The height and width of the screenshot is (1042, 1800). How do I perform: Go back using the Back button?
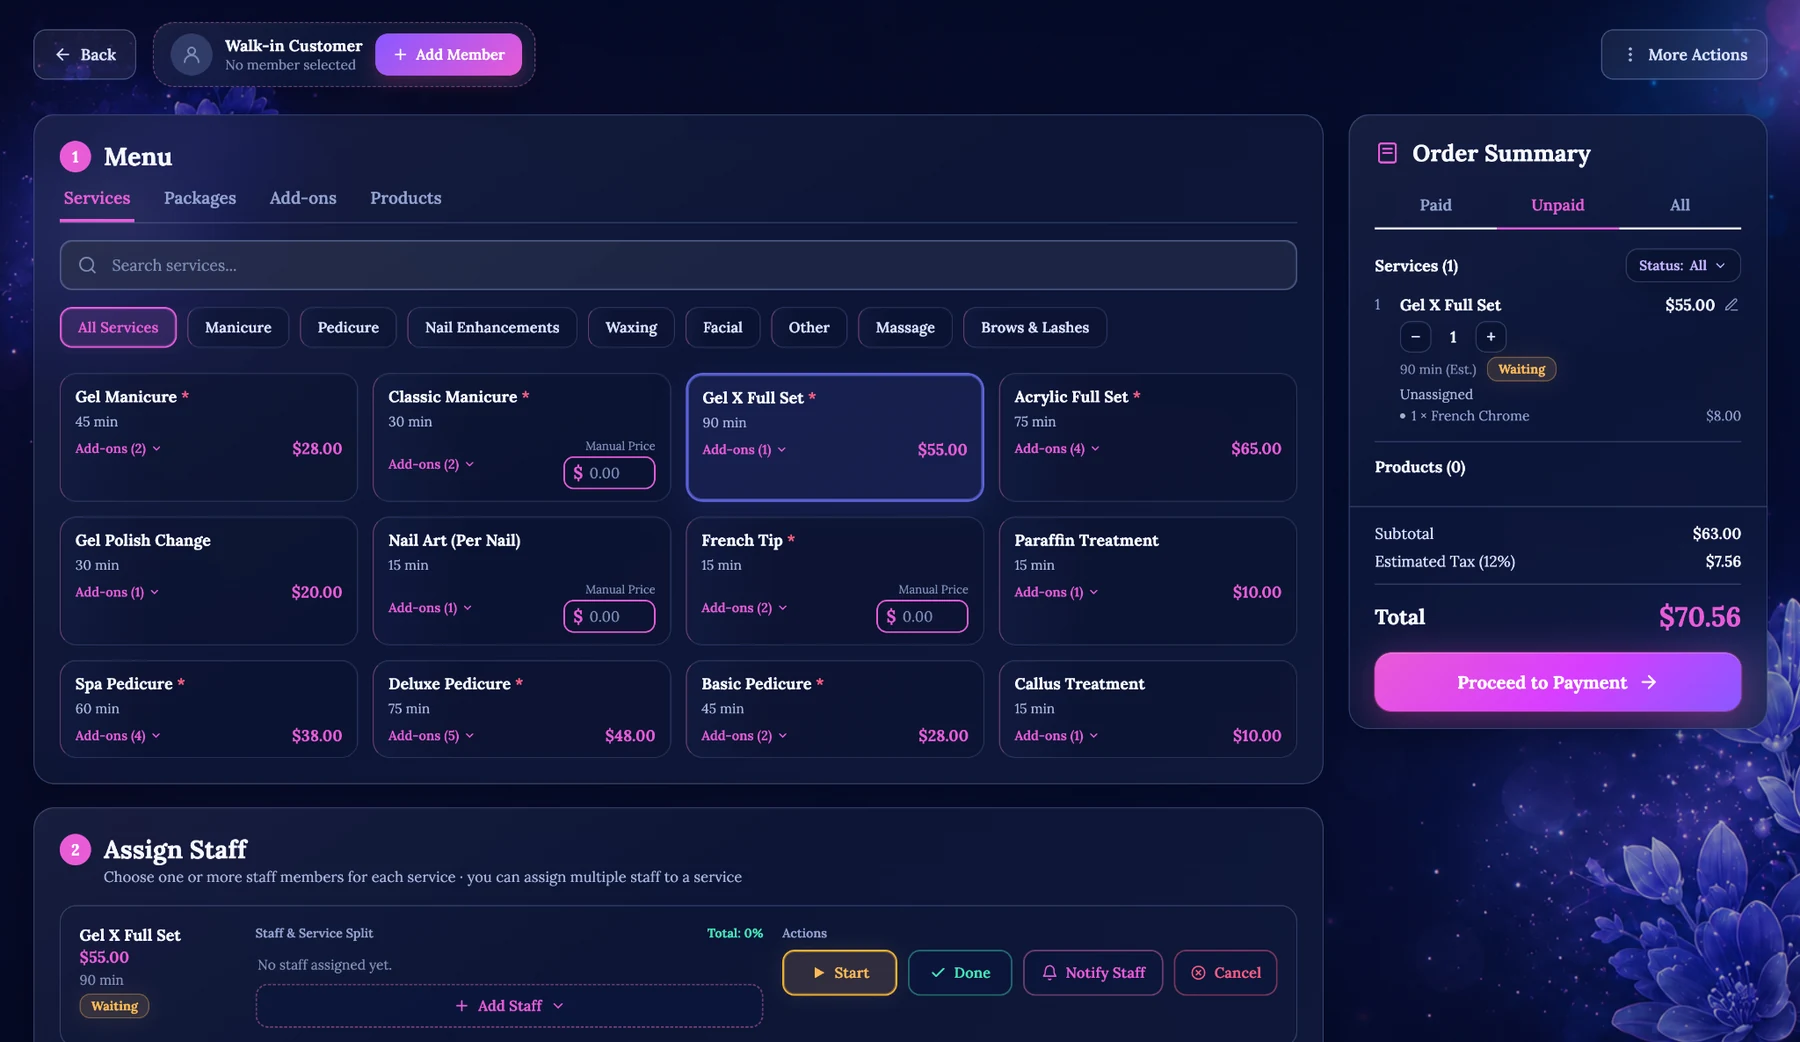85,55
